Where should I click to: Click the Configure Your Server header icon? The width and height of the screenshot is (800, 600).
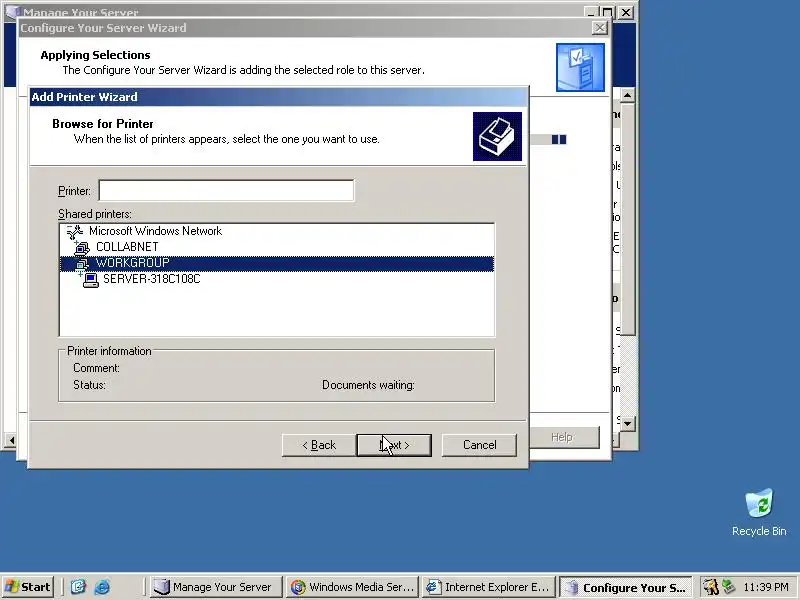tap(580, 67)
